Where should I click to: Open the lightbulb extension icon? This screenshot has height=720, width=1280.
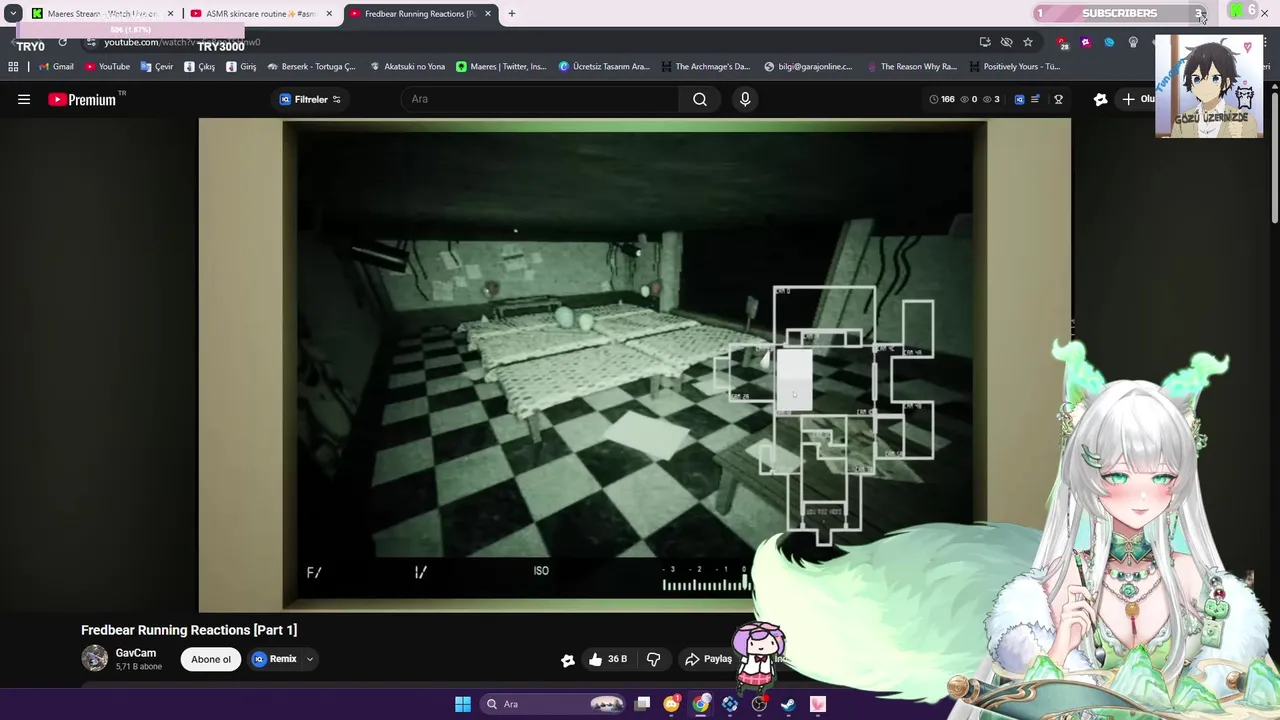click(1133, 42)
